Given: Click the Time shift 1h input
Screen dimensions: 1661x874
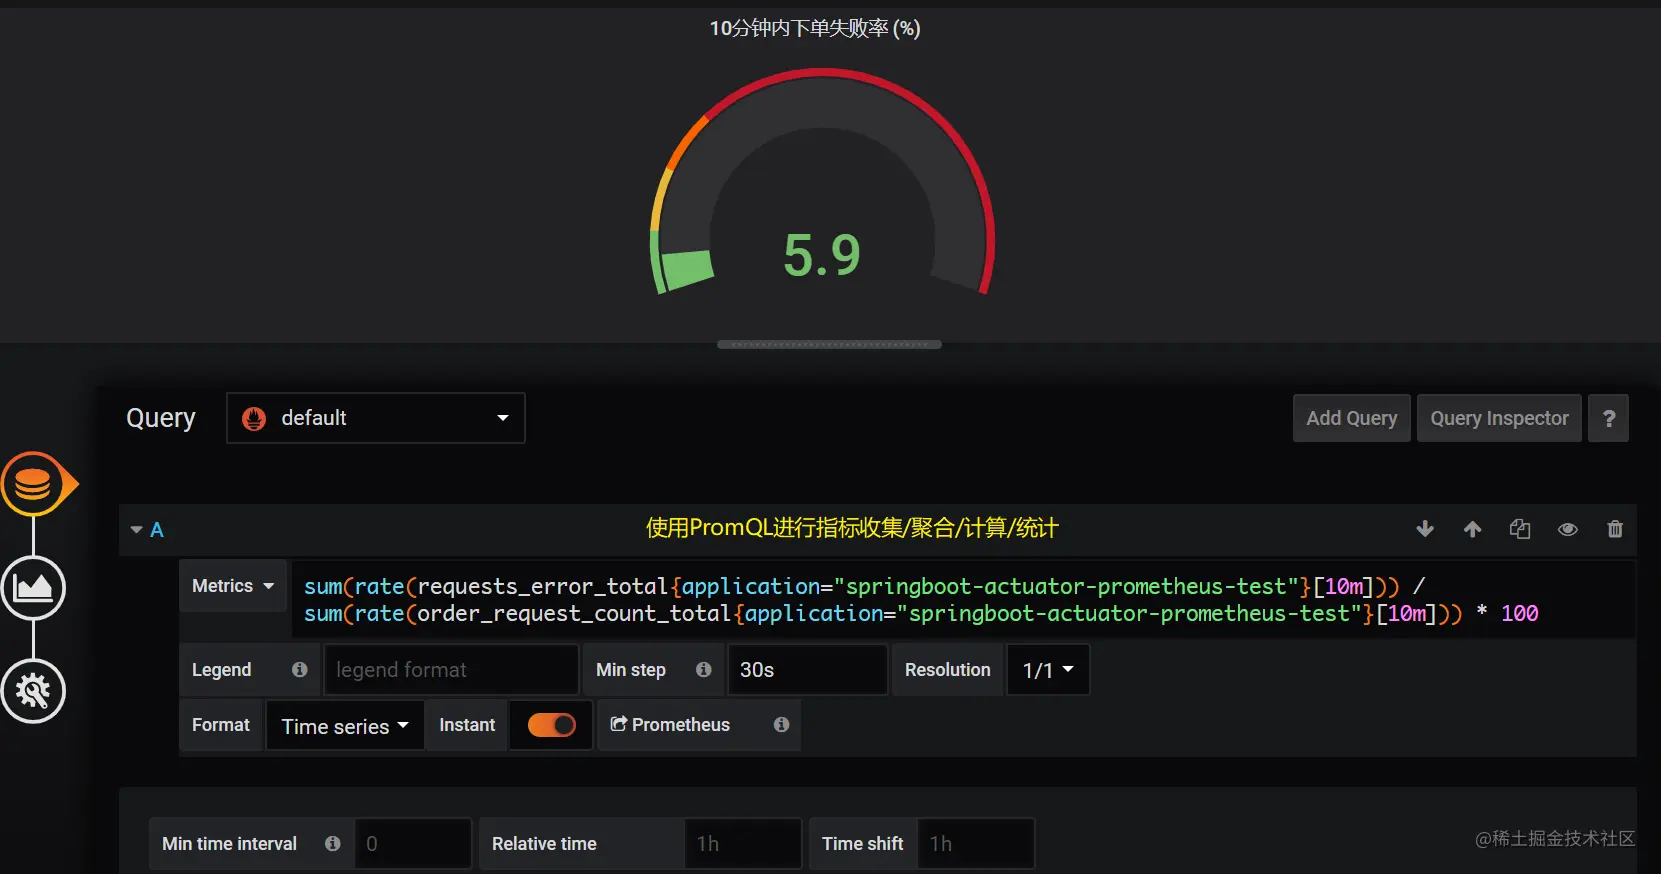Looking at the screenshot, I should [x=976, y=844].
